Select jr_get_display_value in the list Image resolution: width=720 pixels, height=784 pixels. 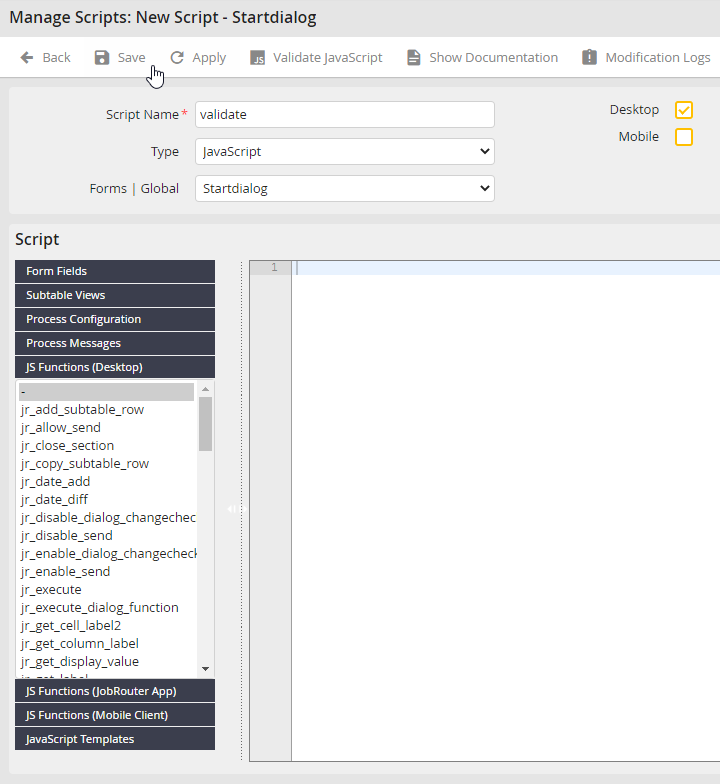106,662
